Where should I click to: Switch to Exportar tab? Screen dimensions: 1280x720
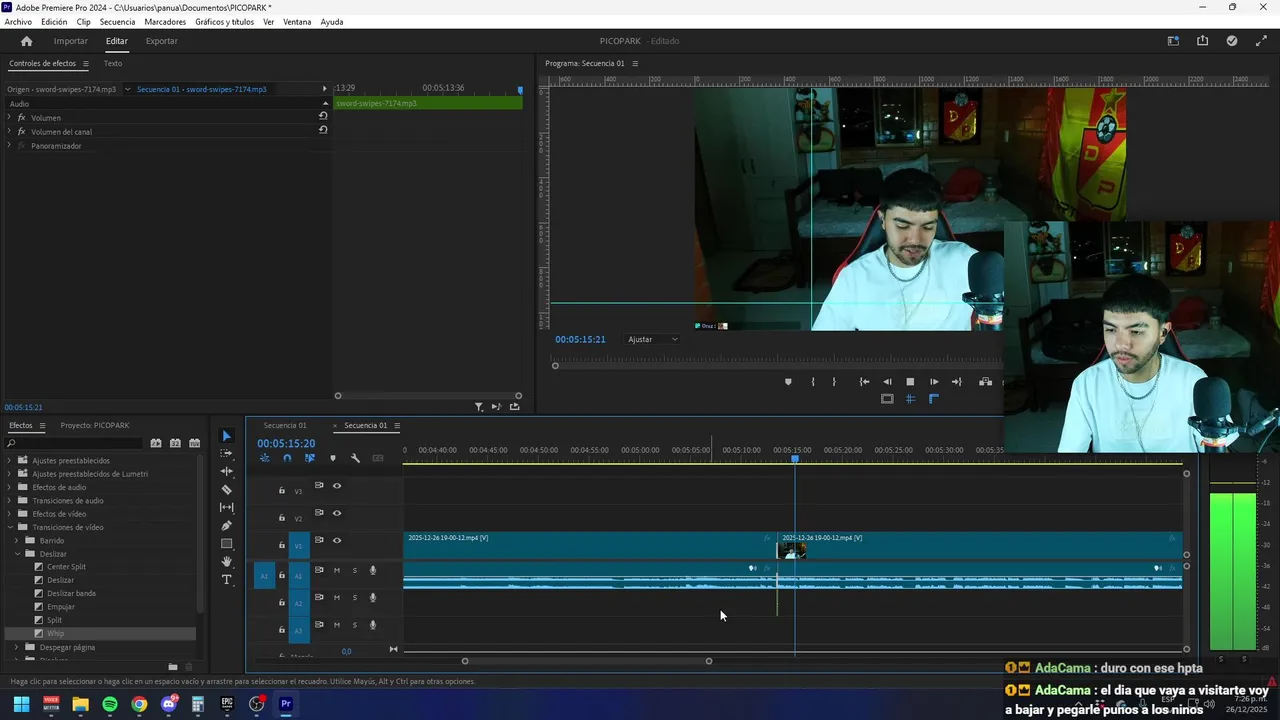click(161, 41)
